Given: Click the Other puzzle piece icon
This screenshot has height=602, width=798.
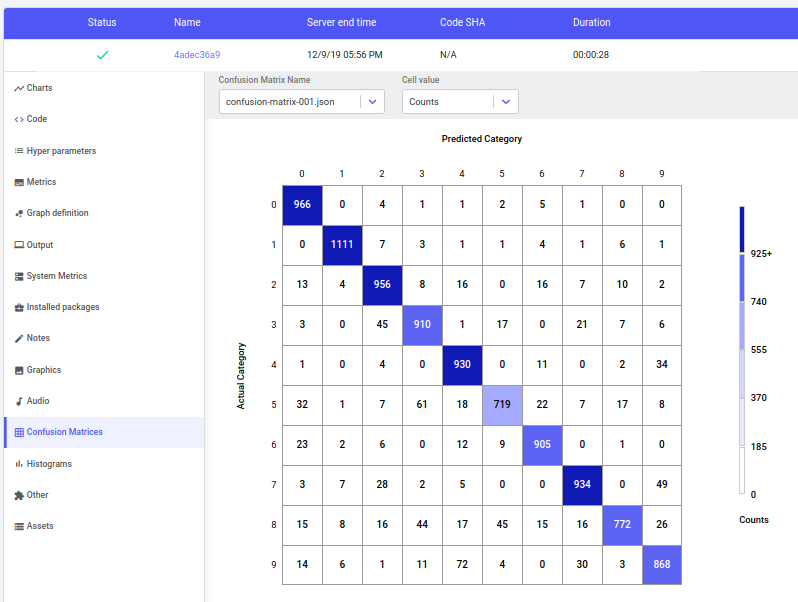Looking at the screenshot, I should click(19, 496).
